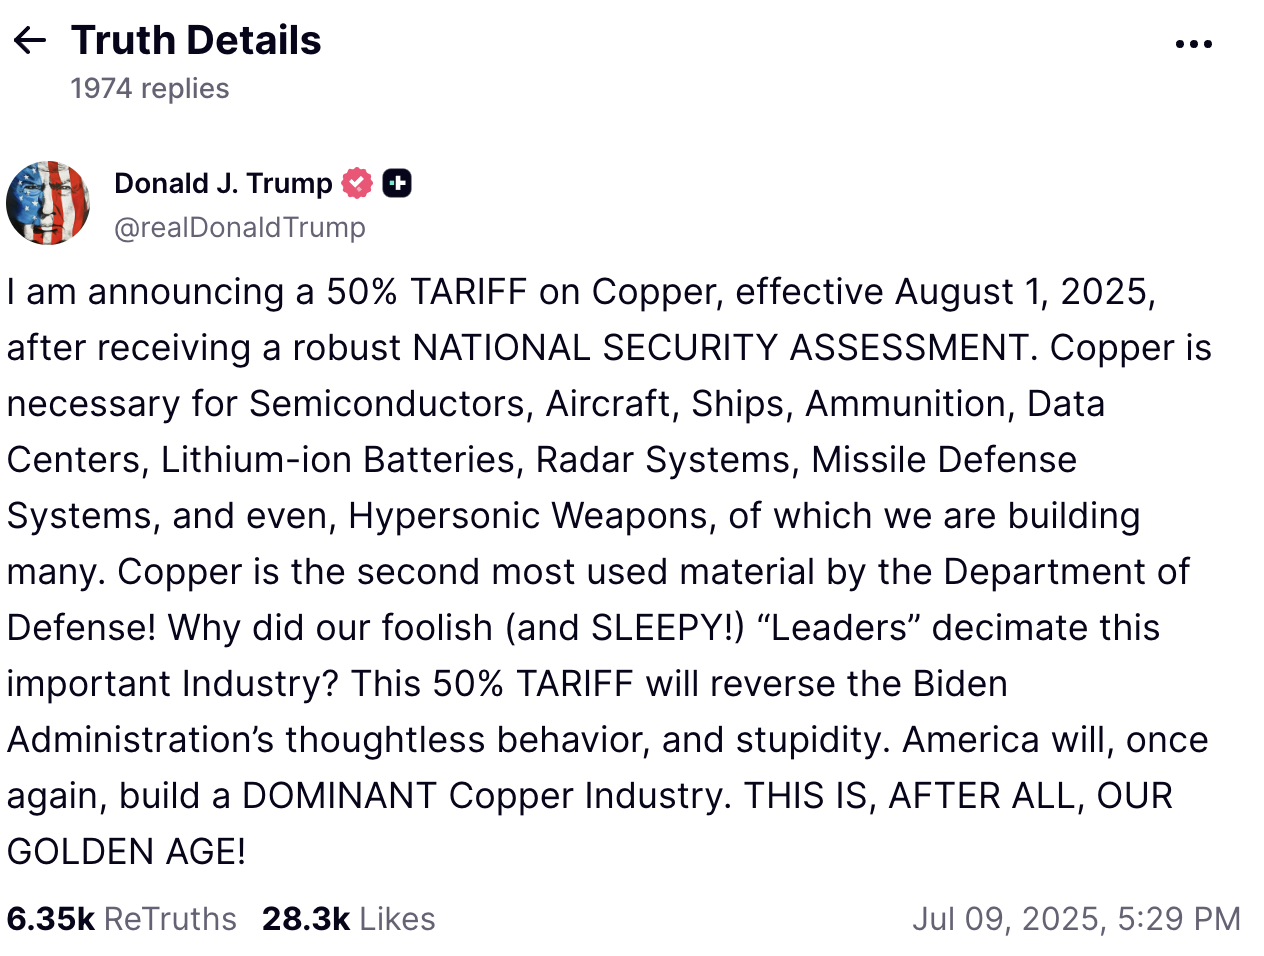The height and width of the screenshot is (956, 1264).
Task: Open the three-dot more options menu
Action: (x=1193, y=44)
